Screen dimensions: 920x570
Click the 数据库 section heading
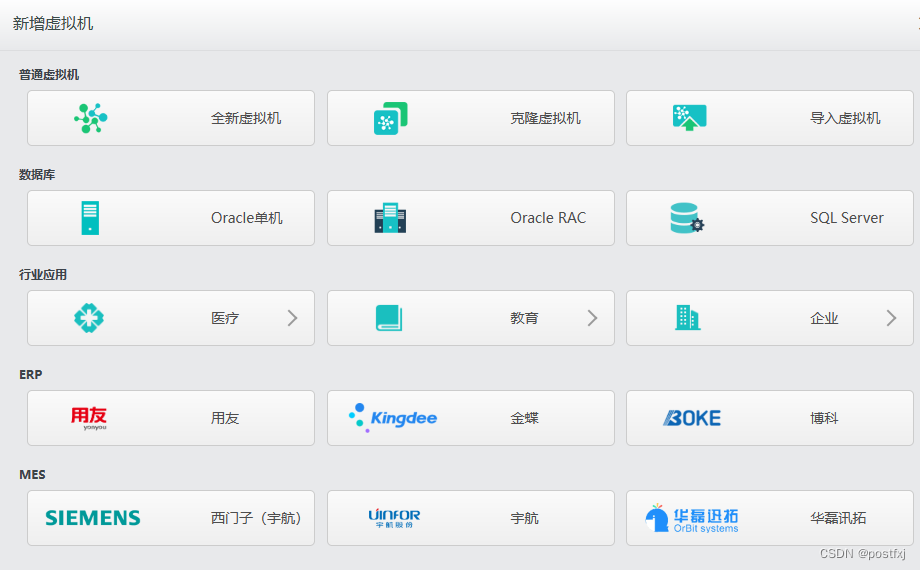[x=37, y=174]
